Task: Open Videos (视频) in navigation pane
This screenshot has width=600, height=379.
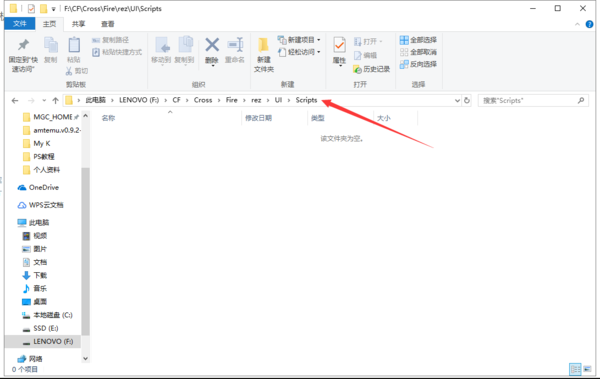Action: coord(34,236)
